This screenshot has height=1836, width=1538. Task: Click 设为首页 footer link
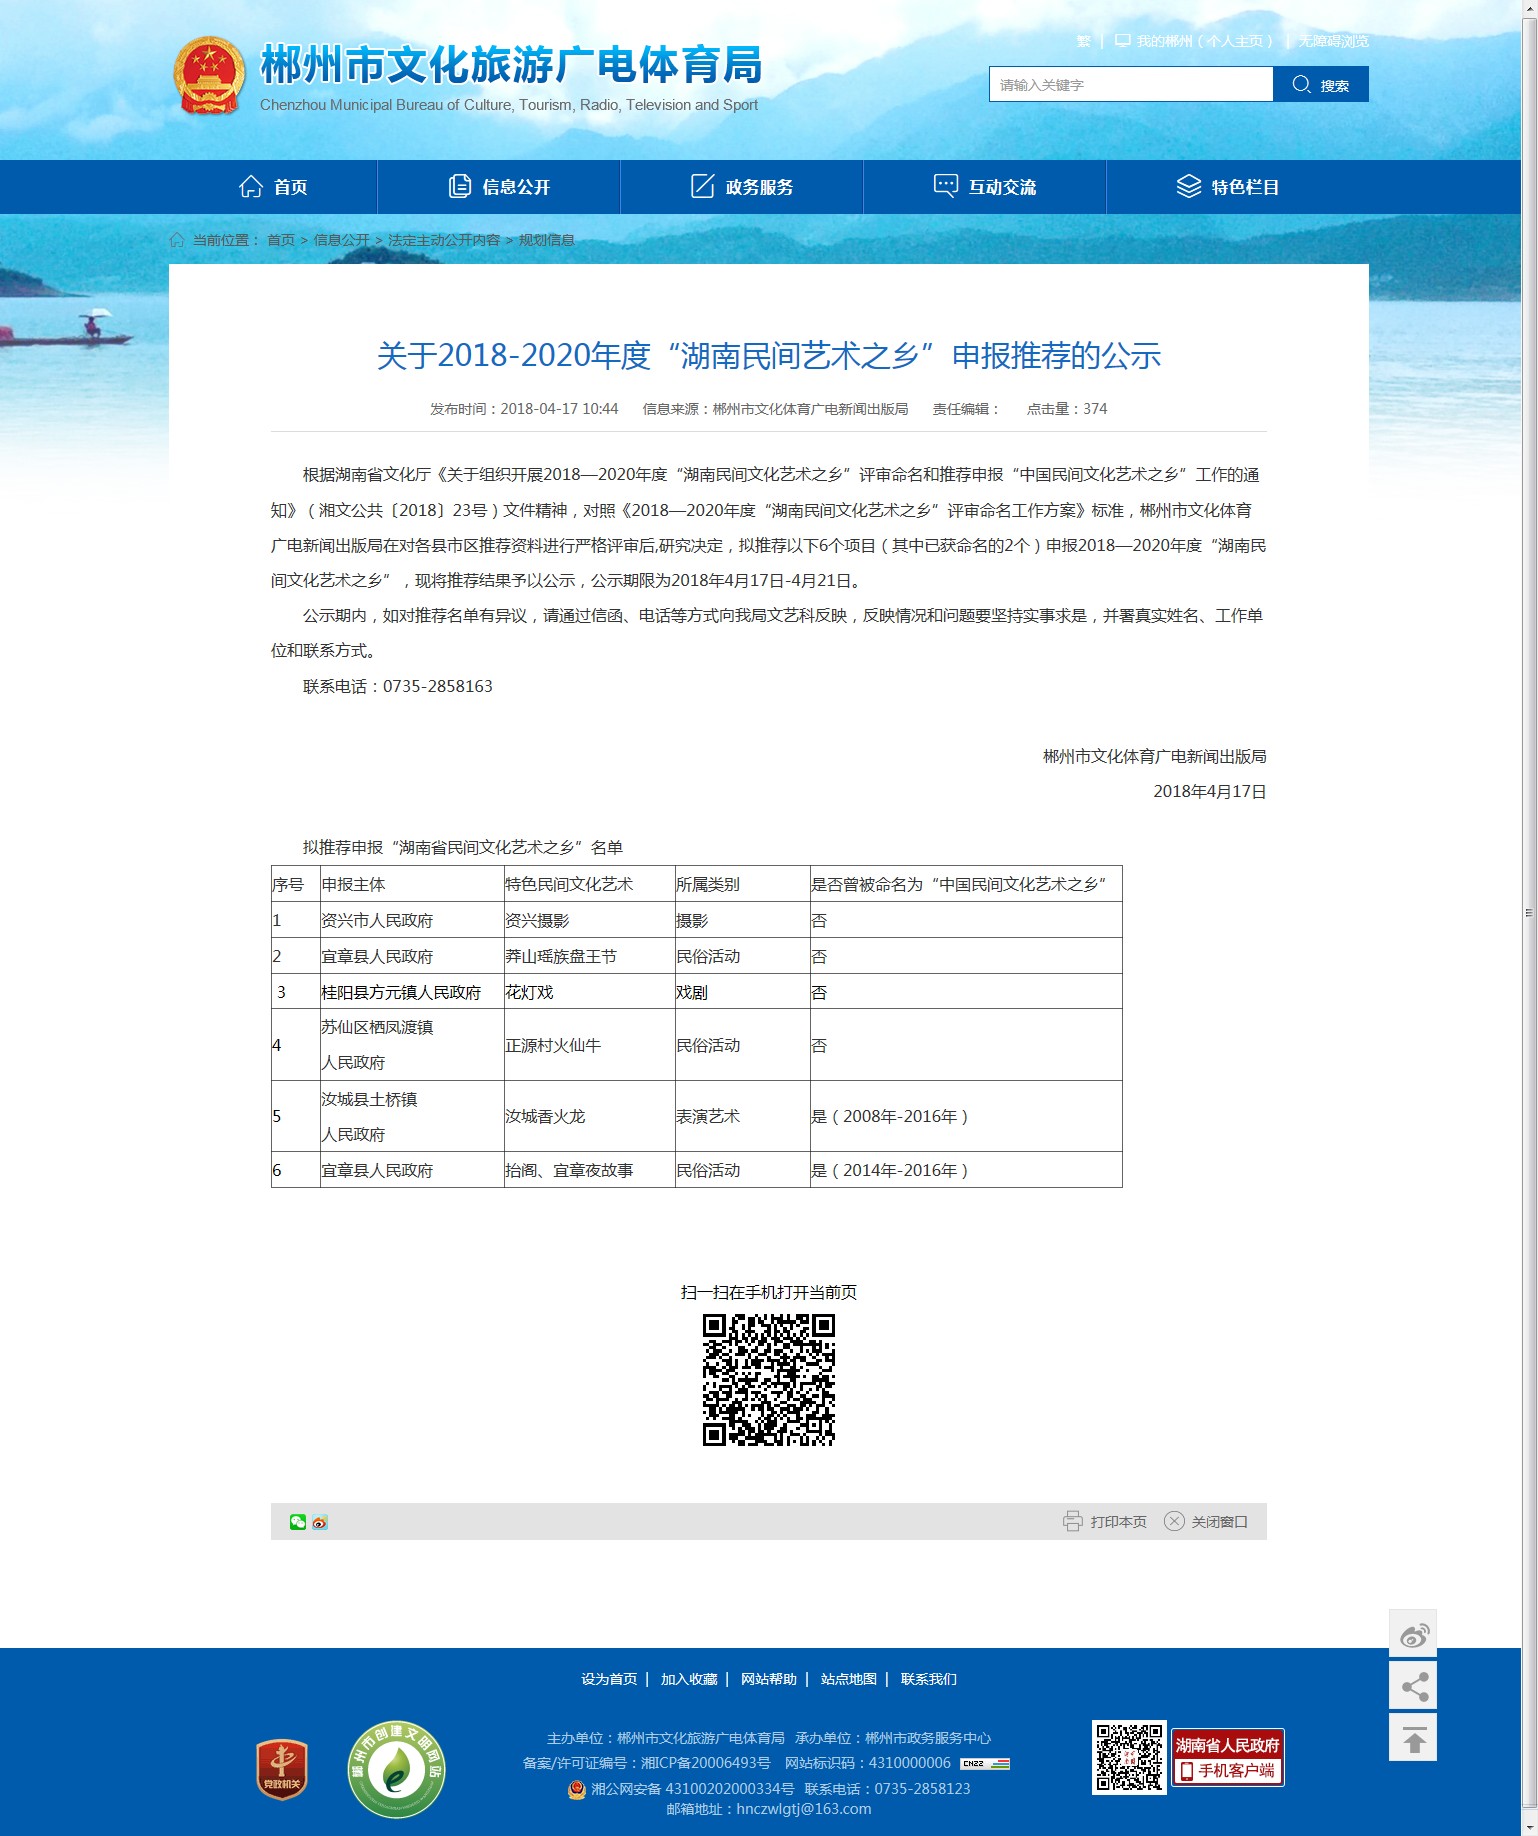(609, 1679)
